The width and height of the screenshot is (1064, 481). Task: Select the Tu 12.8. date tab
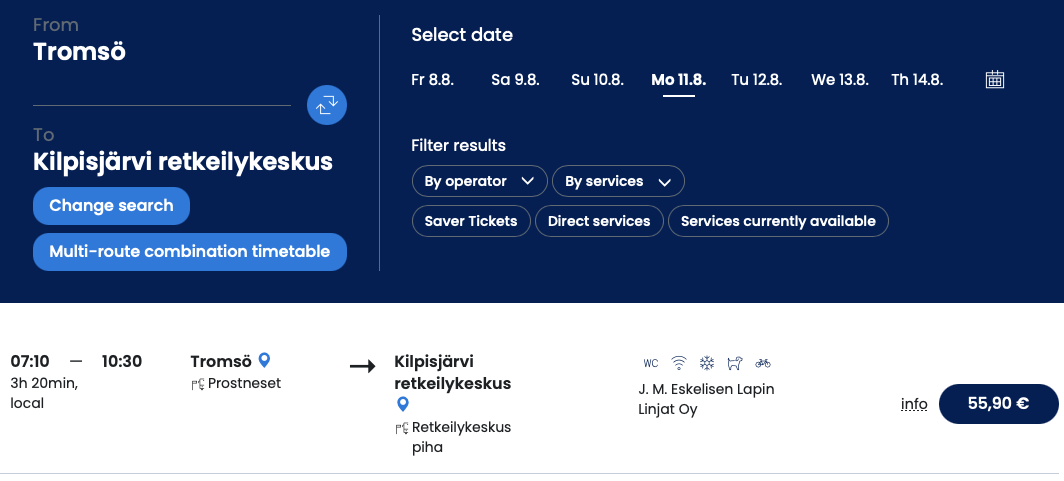[757, 80]
